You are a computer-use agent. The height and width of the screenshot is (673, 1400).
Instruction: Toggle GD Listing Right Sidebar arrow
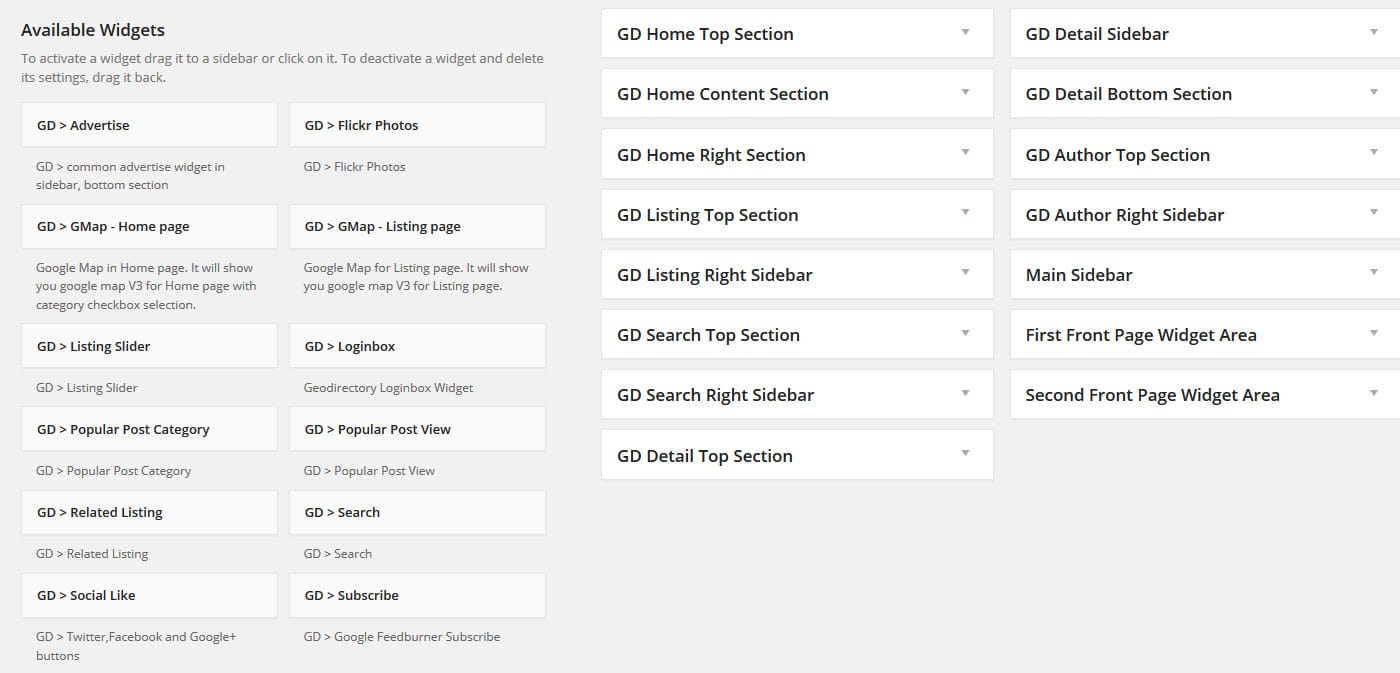[x=965, y=273]
